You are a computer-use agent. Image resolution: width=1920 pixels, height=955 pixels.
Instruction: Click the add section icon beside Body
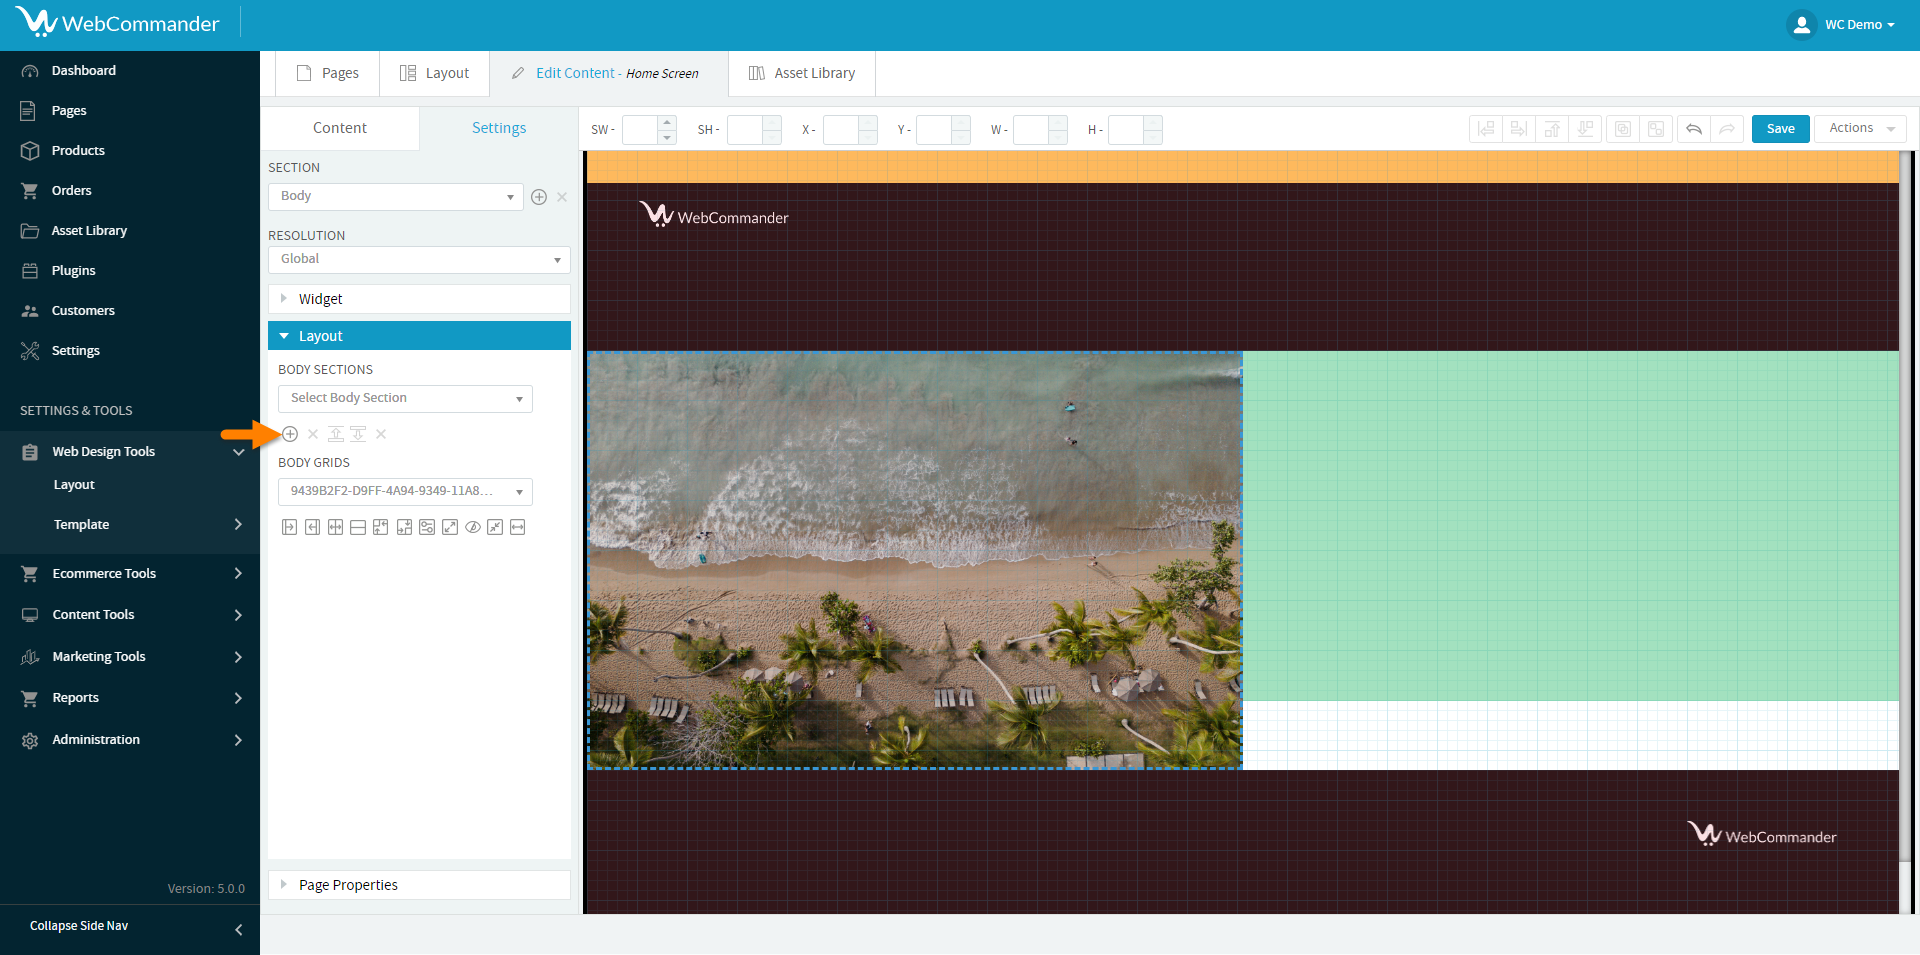tap(539, 197)
